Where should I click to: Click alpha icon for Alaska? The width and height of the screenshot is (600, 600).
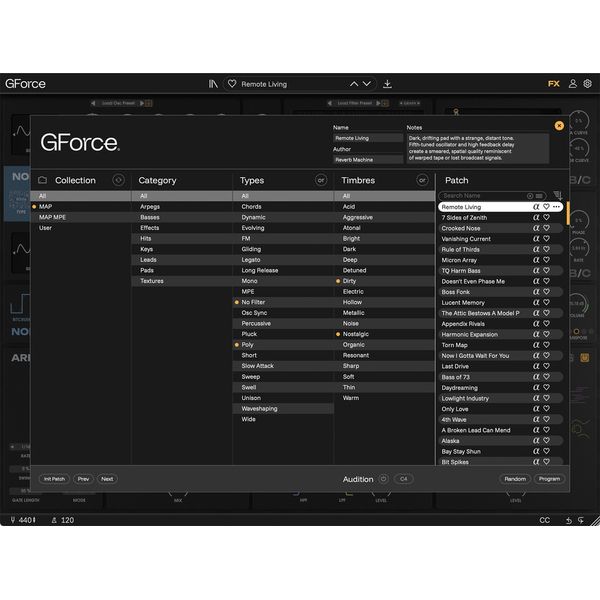pyautogui.click(x=536, y=440)
